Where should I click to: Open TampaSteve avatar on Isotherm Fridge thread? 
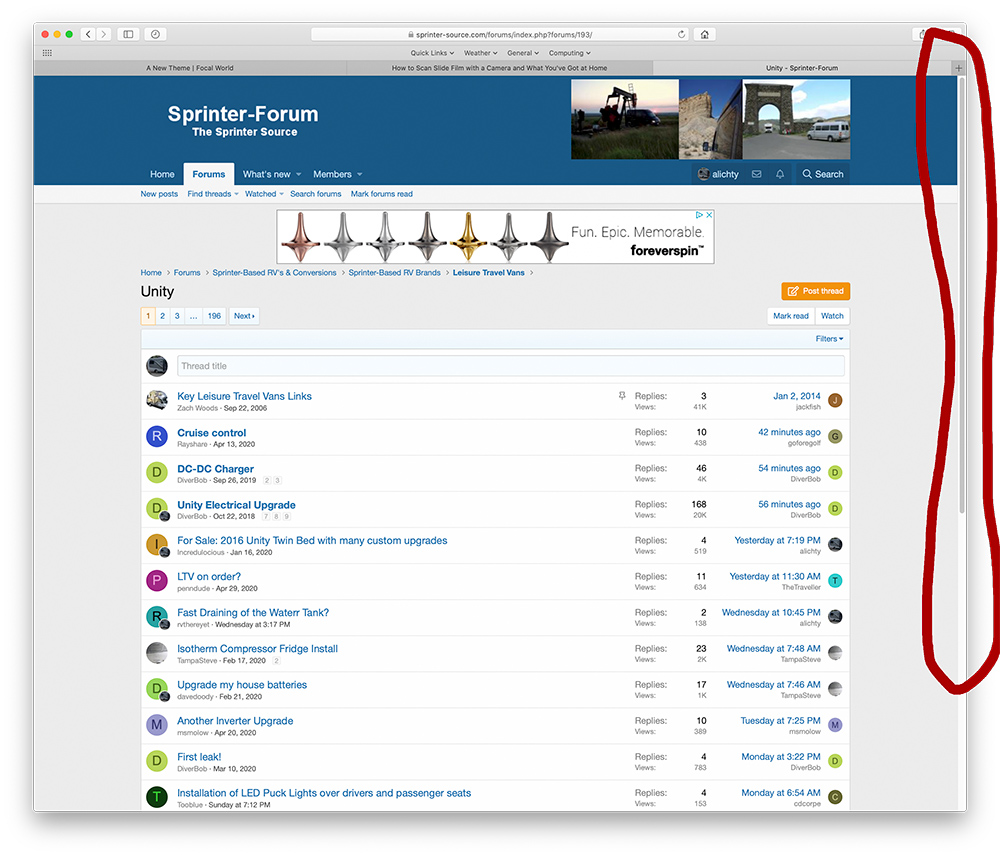[x=157, y=653]
